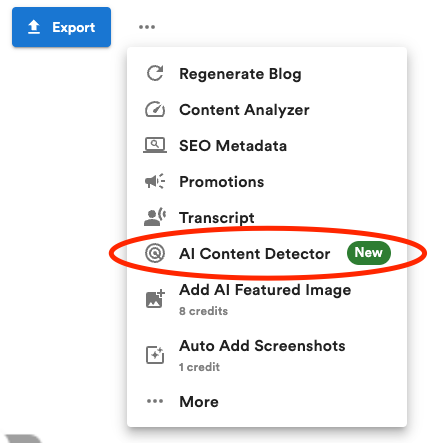Select Add AI Featured Image option
The image size is (431, 443).
(x=267, y=299)
